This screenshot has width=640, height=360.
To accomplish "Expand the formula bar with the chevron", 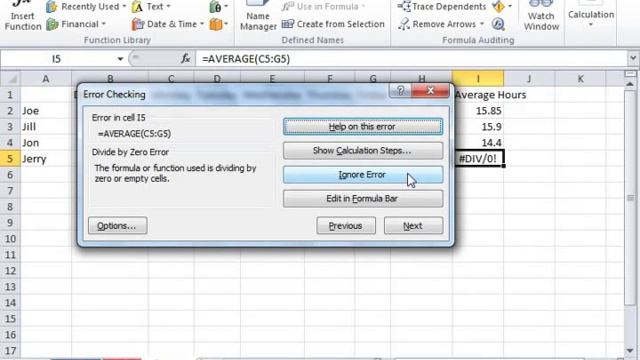I will [633, 59].
